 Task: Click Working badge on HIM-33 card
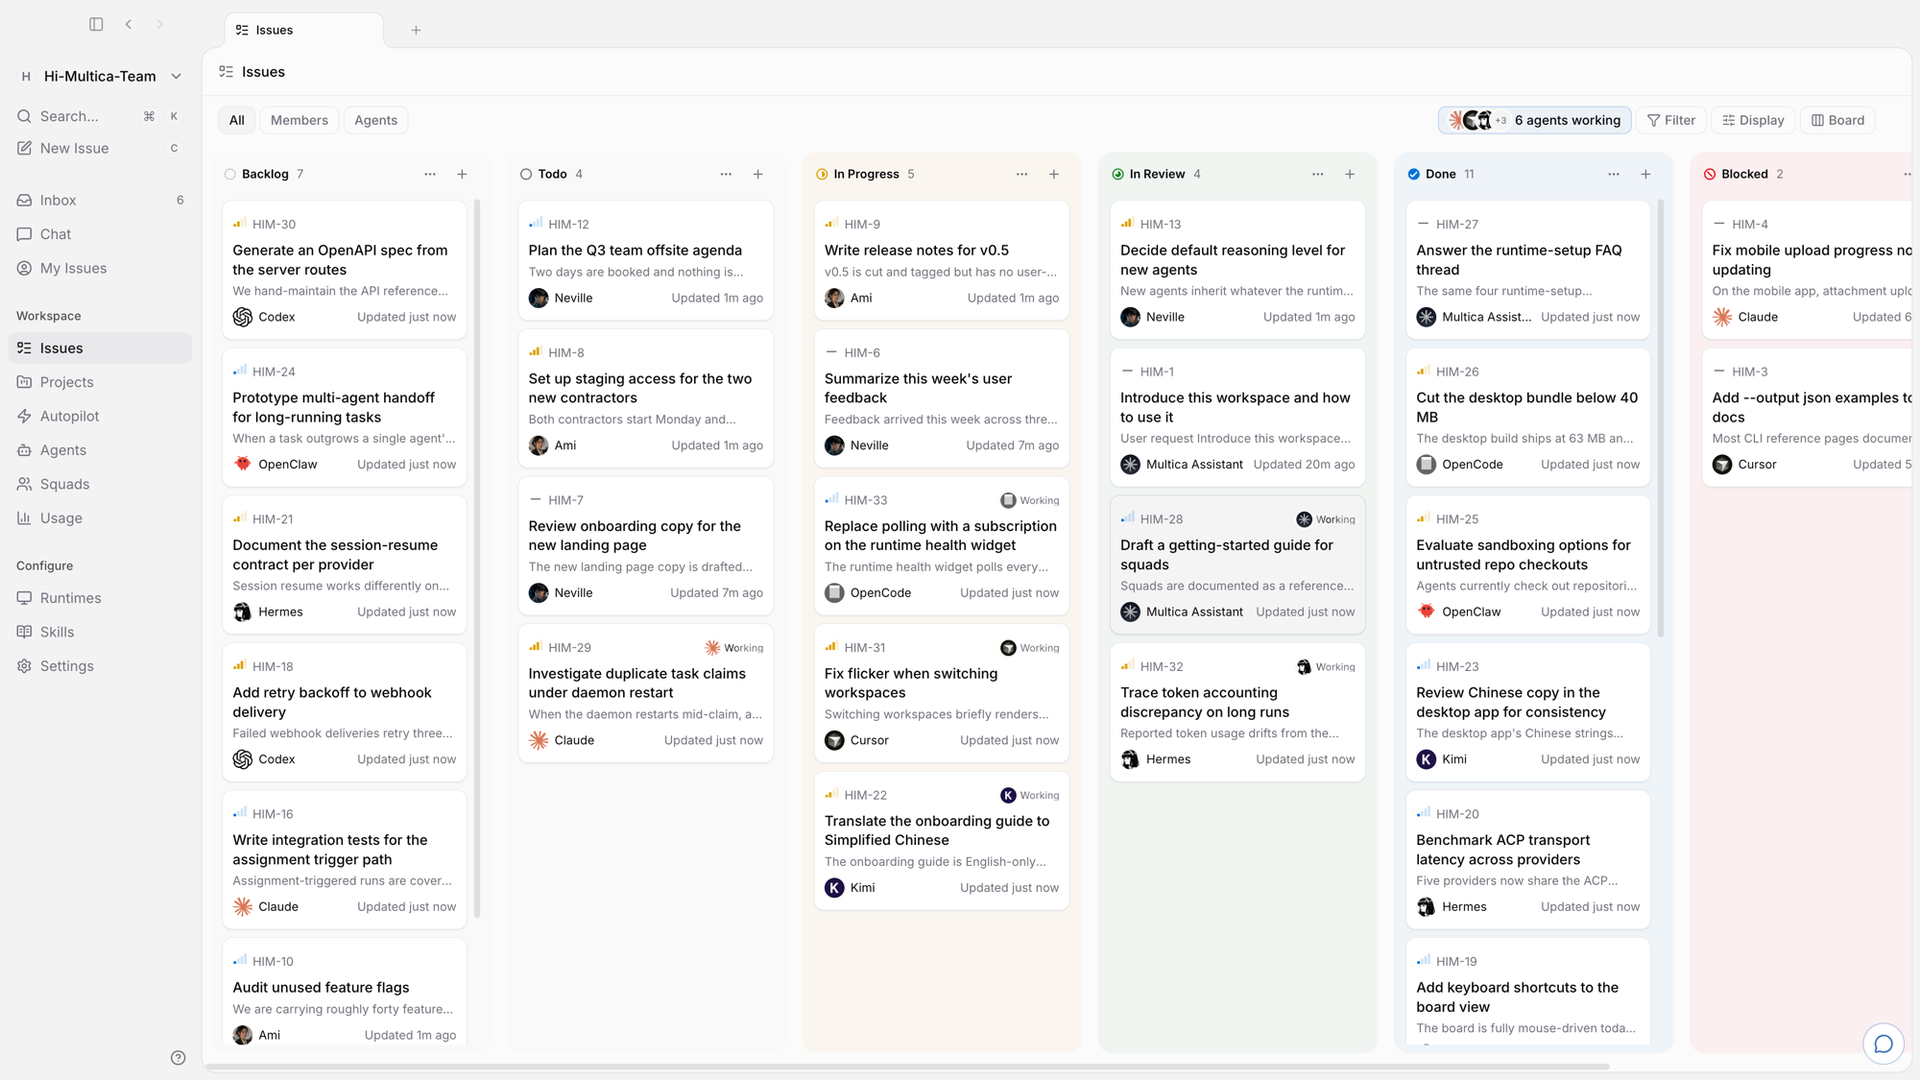click(x=1030, y=500)
